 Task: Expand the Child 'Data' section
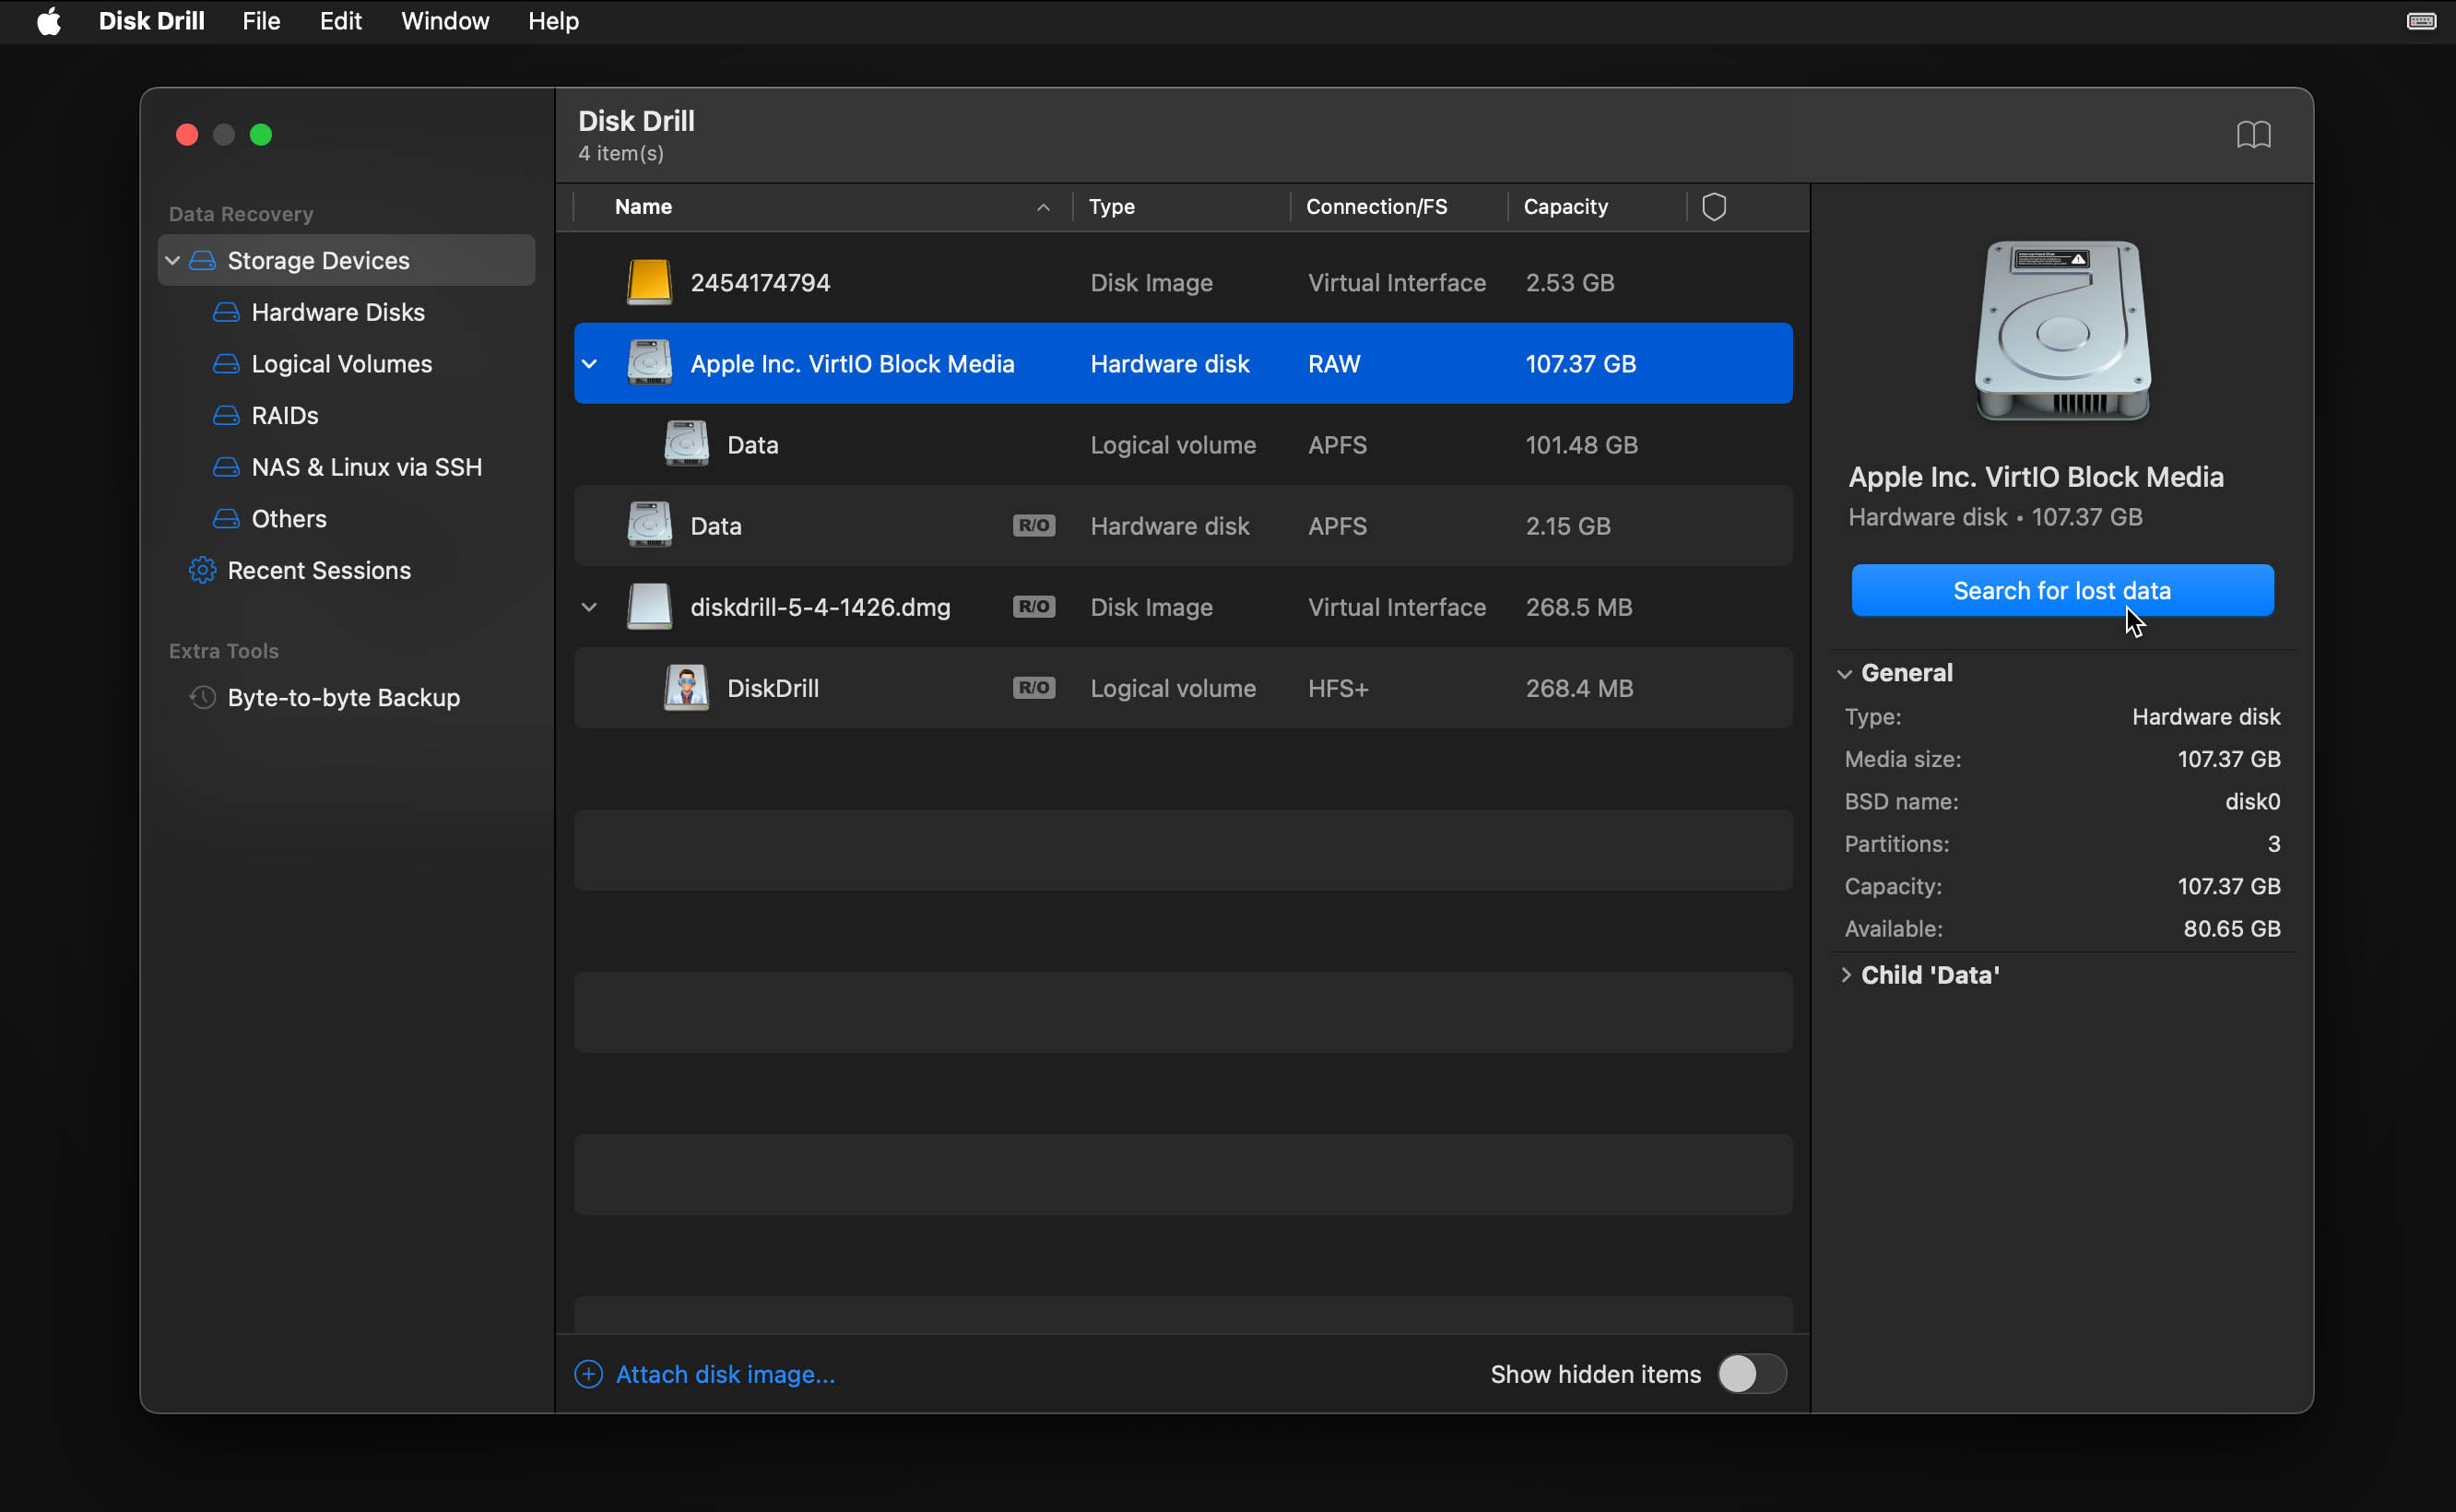1848,974
